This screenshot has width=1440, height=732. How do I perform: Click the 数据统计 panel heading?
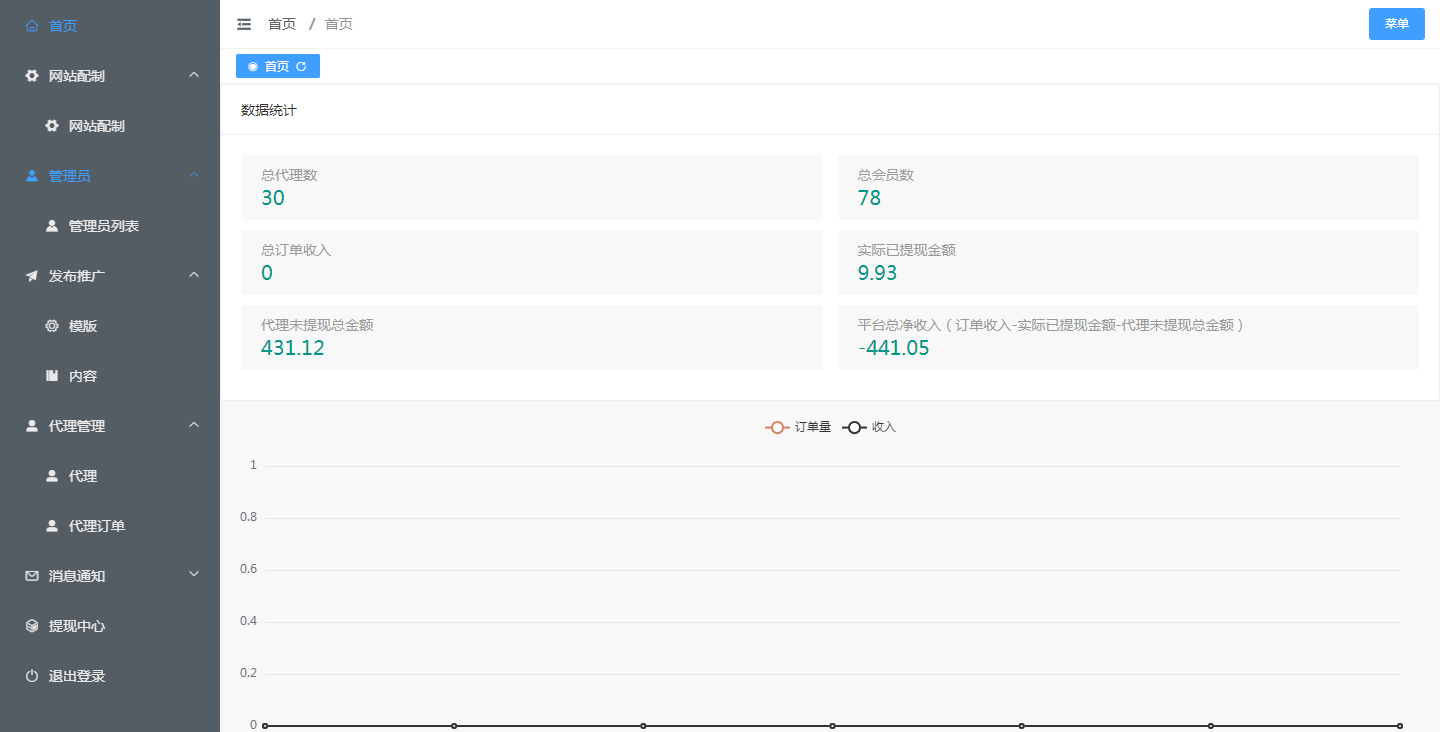coord(269,110)
